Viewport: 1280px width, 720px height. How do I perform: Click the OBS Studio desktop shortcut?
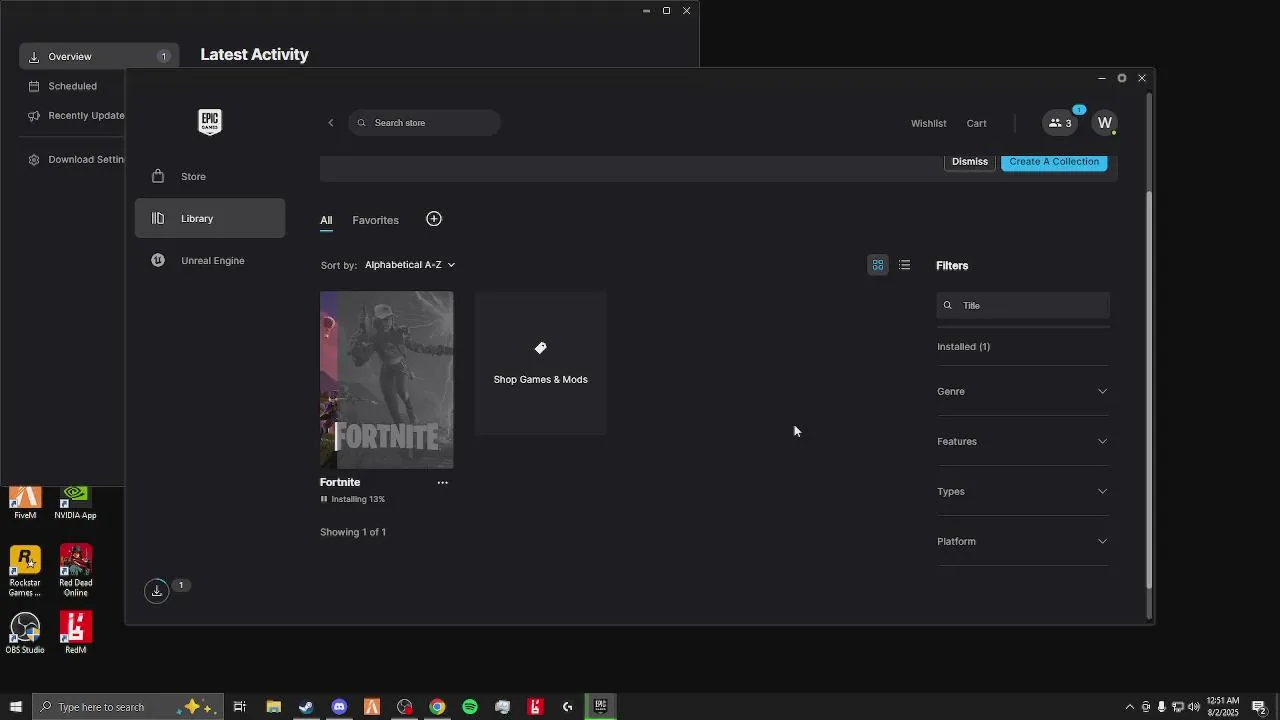point(25,633)
